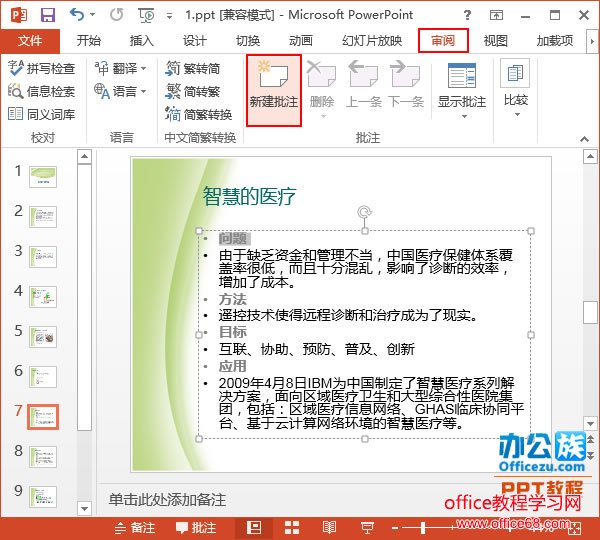This screenshot has width=600, height=540.
Task: Collapse the ribbon with the up chevron
Action: pos(585,139)
